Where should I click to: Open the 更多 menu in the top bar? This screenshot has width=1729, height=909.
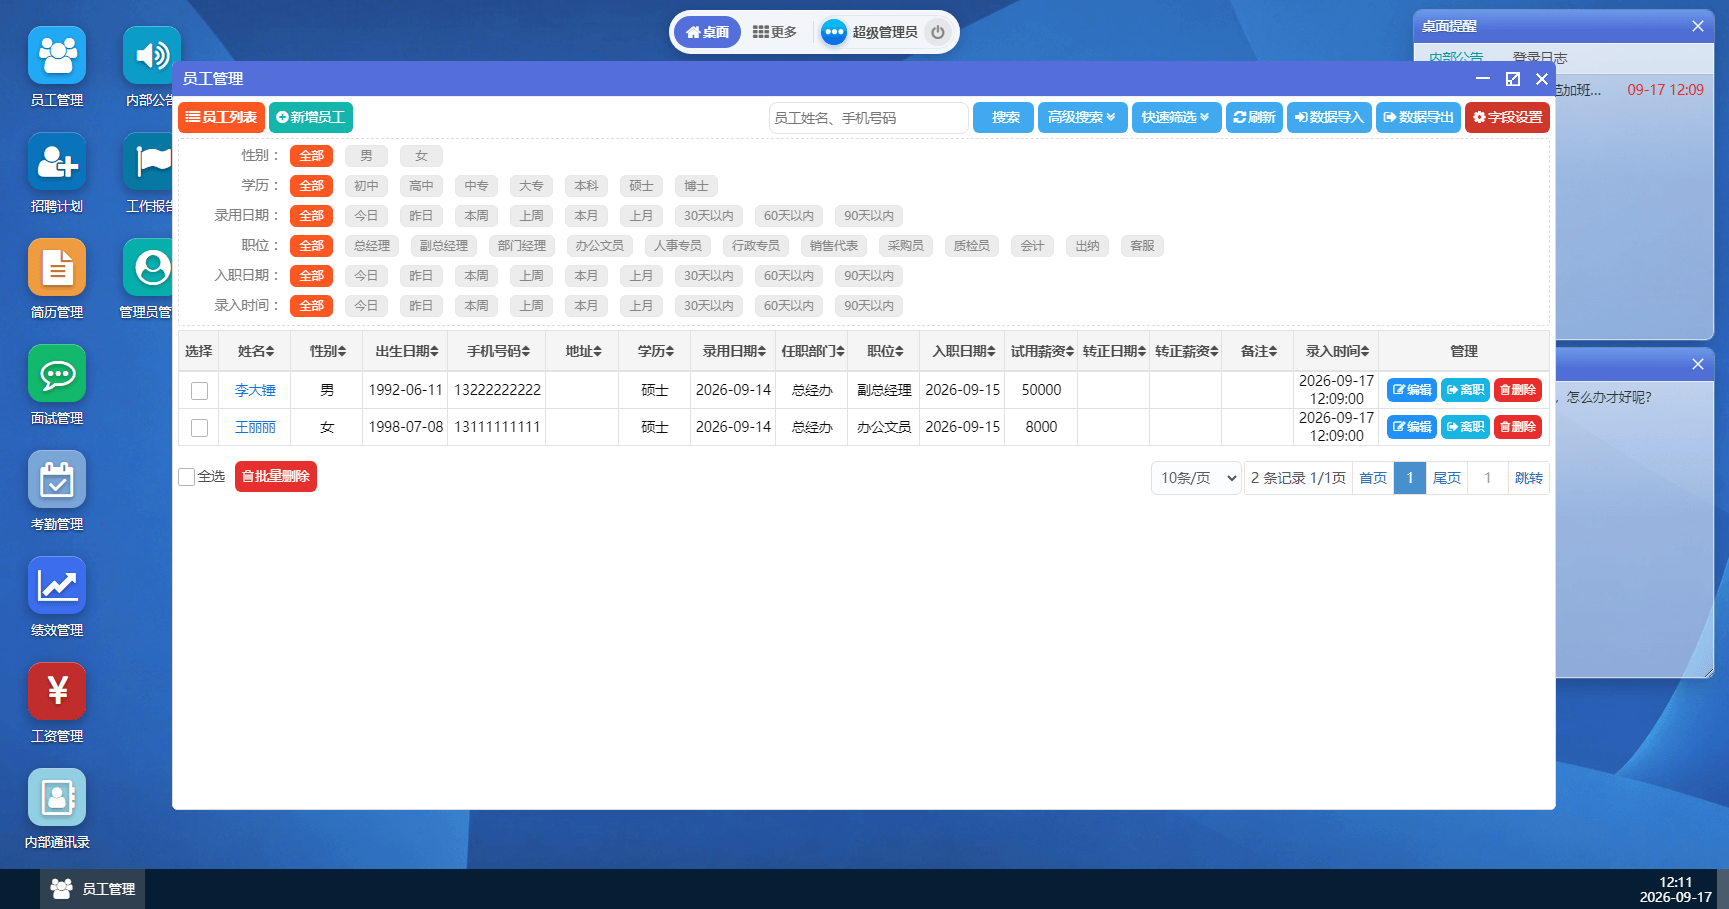(x=775, y=32)
